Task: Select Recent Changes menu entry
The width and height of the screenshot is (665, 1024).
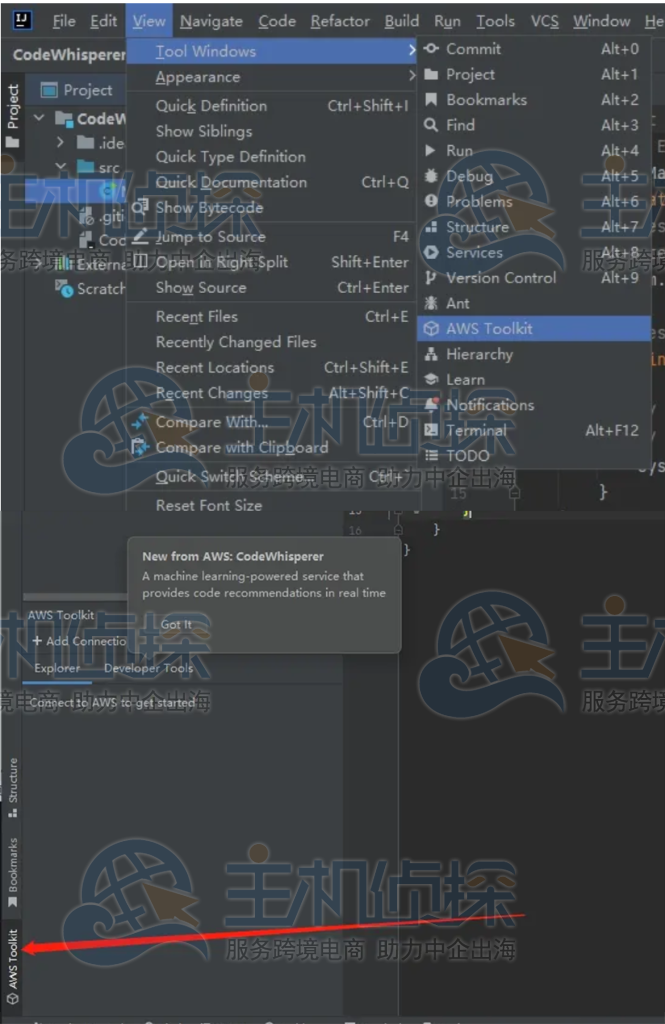Action: pos(271,392)
